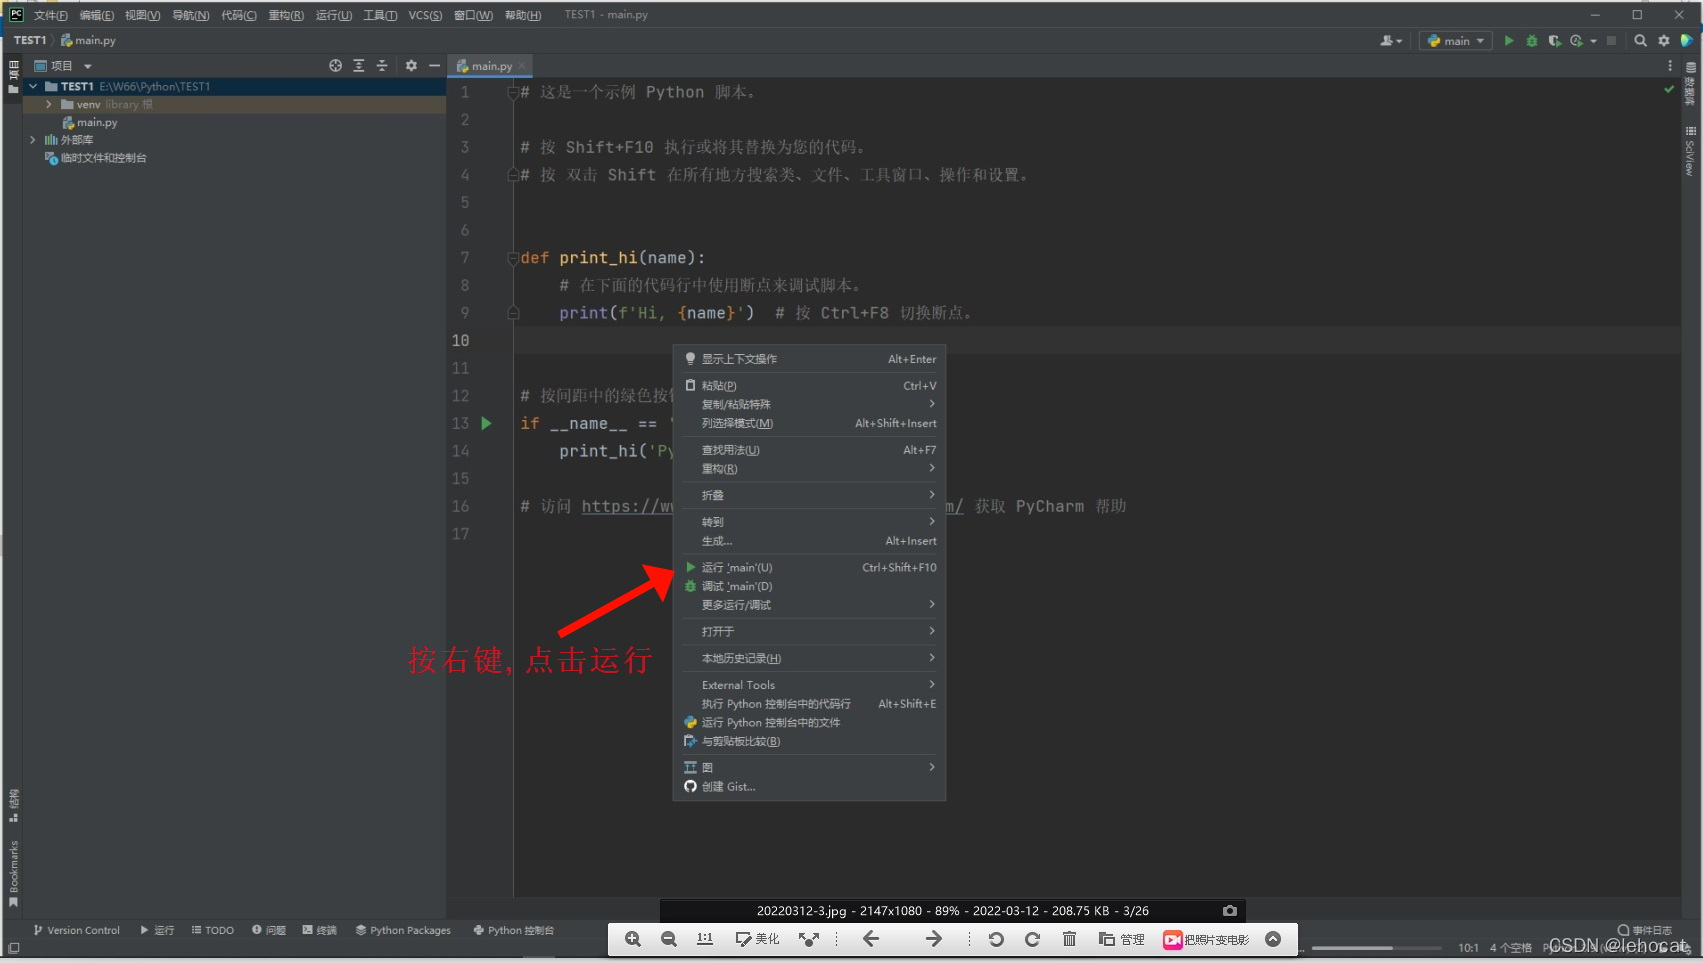Open Bookmarks side tool window
The image size is (1703, 963).
tap(13, 872)
